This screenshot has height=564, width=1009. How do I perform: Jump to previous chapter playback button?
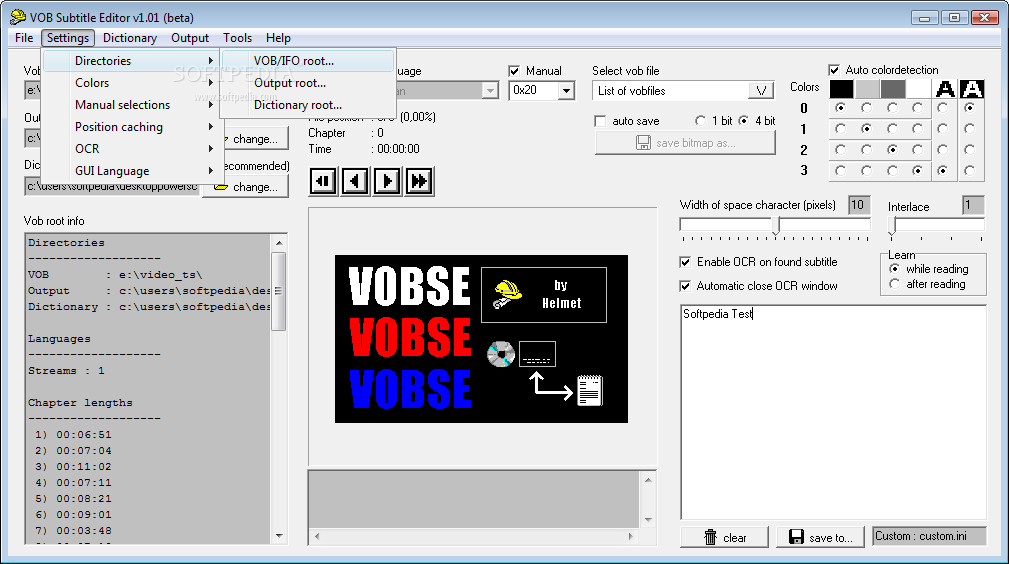pos(323,181)
